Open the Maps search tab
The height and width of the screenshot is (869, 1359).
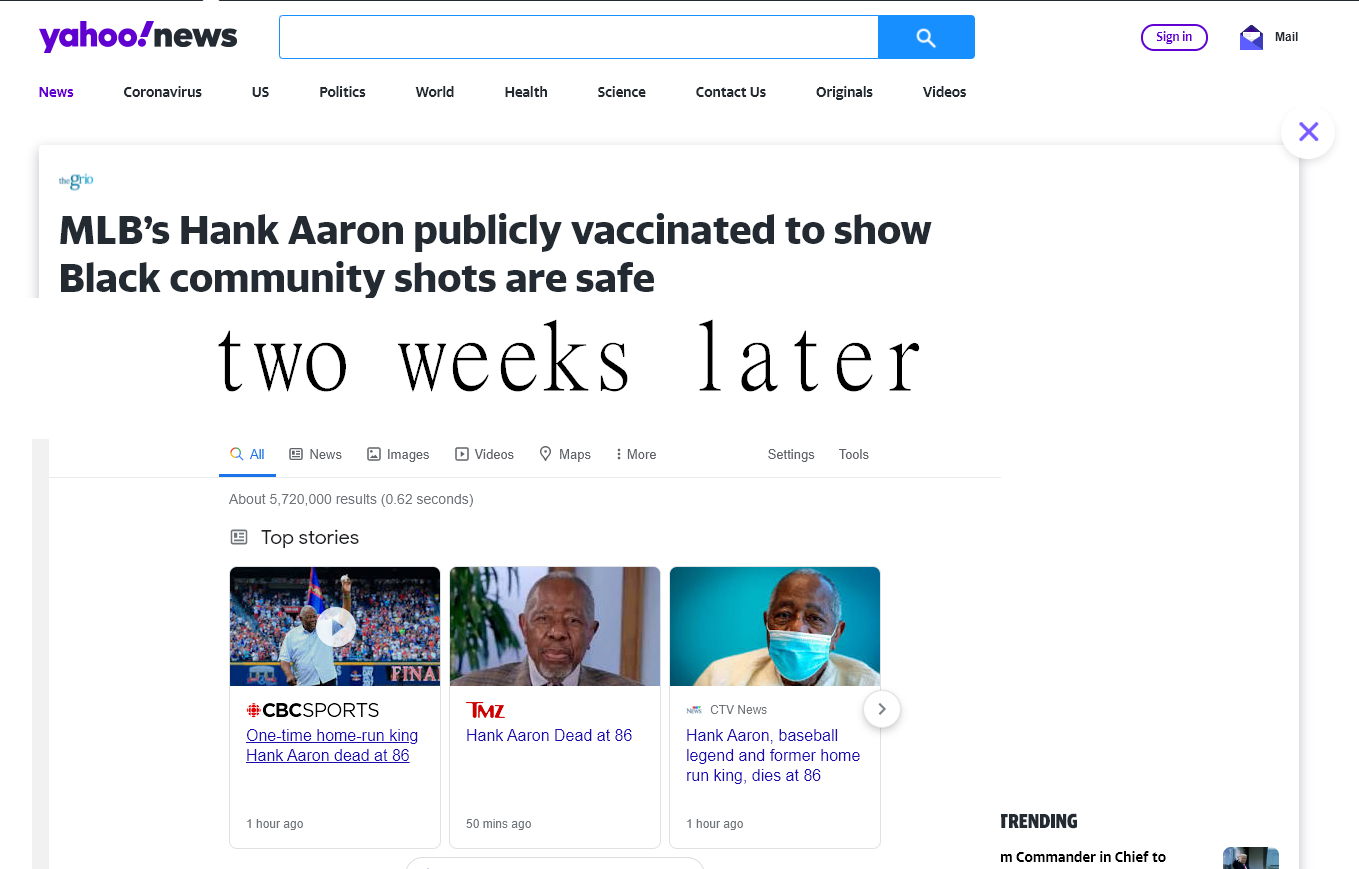pos(565,454)
